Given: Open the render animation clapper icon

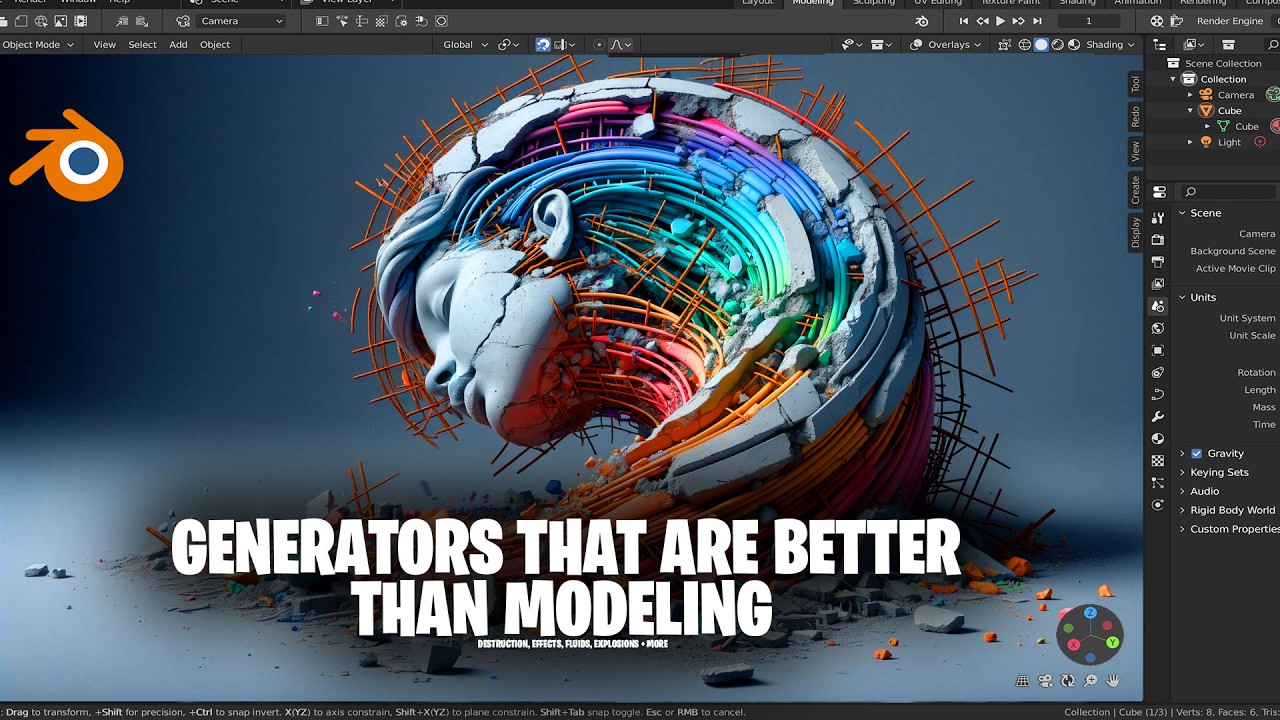Looking at the screenshot, I should coord(1179,21).
